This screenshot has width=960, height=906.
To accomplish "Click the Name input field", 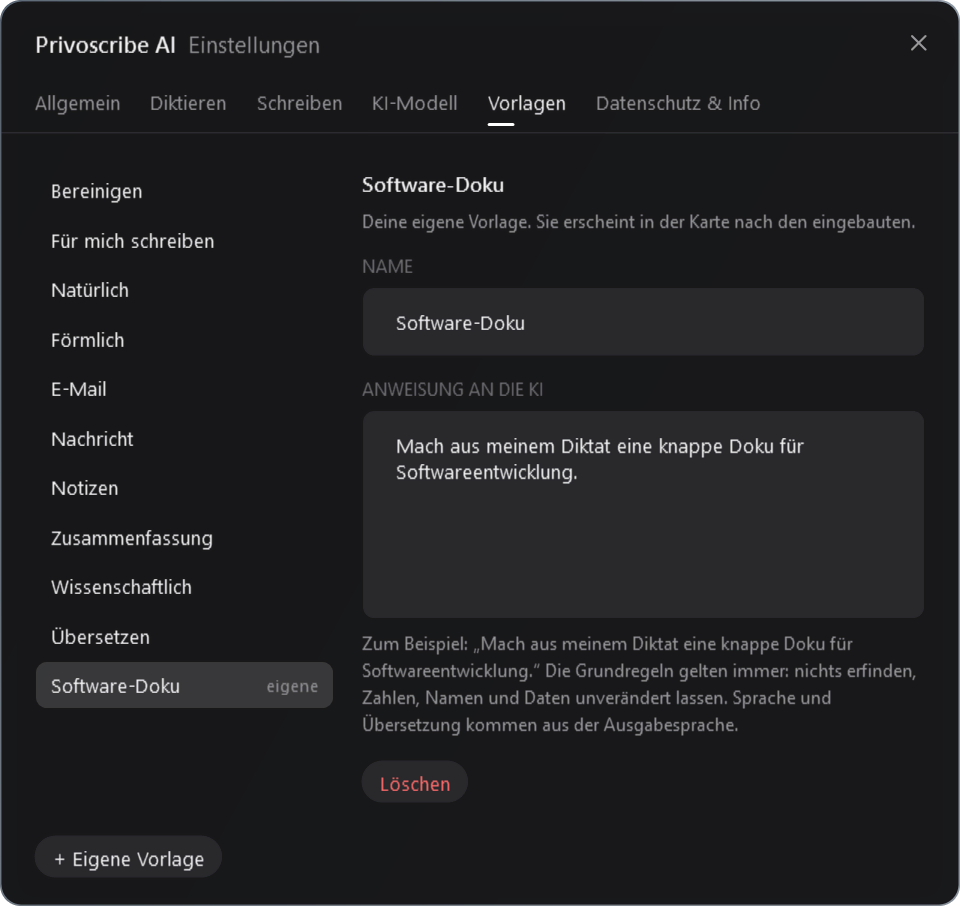I will (643, 322).
